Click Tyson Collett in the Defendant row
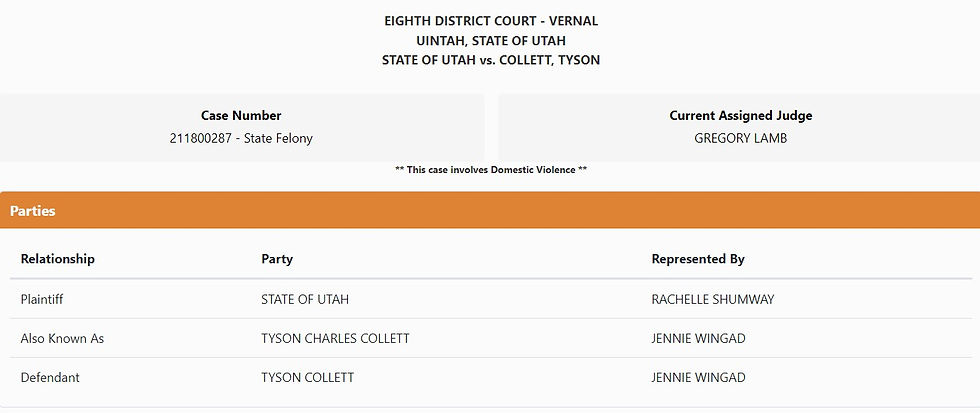Screen dimensions: 980x413 (x=307, y=378)
